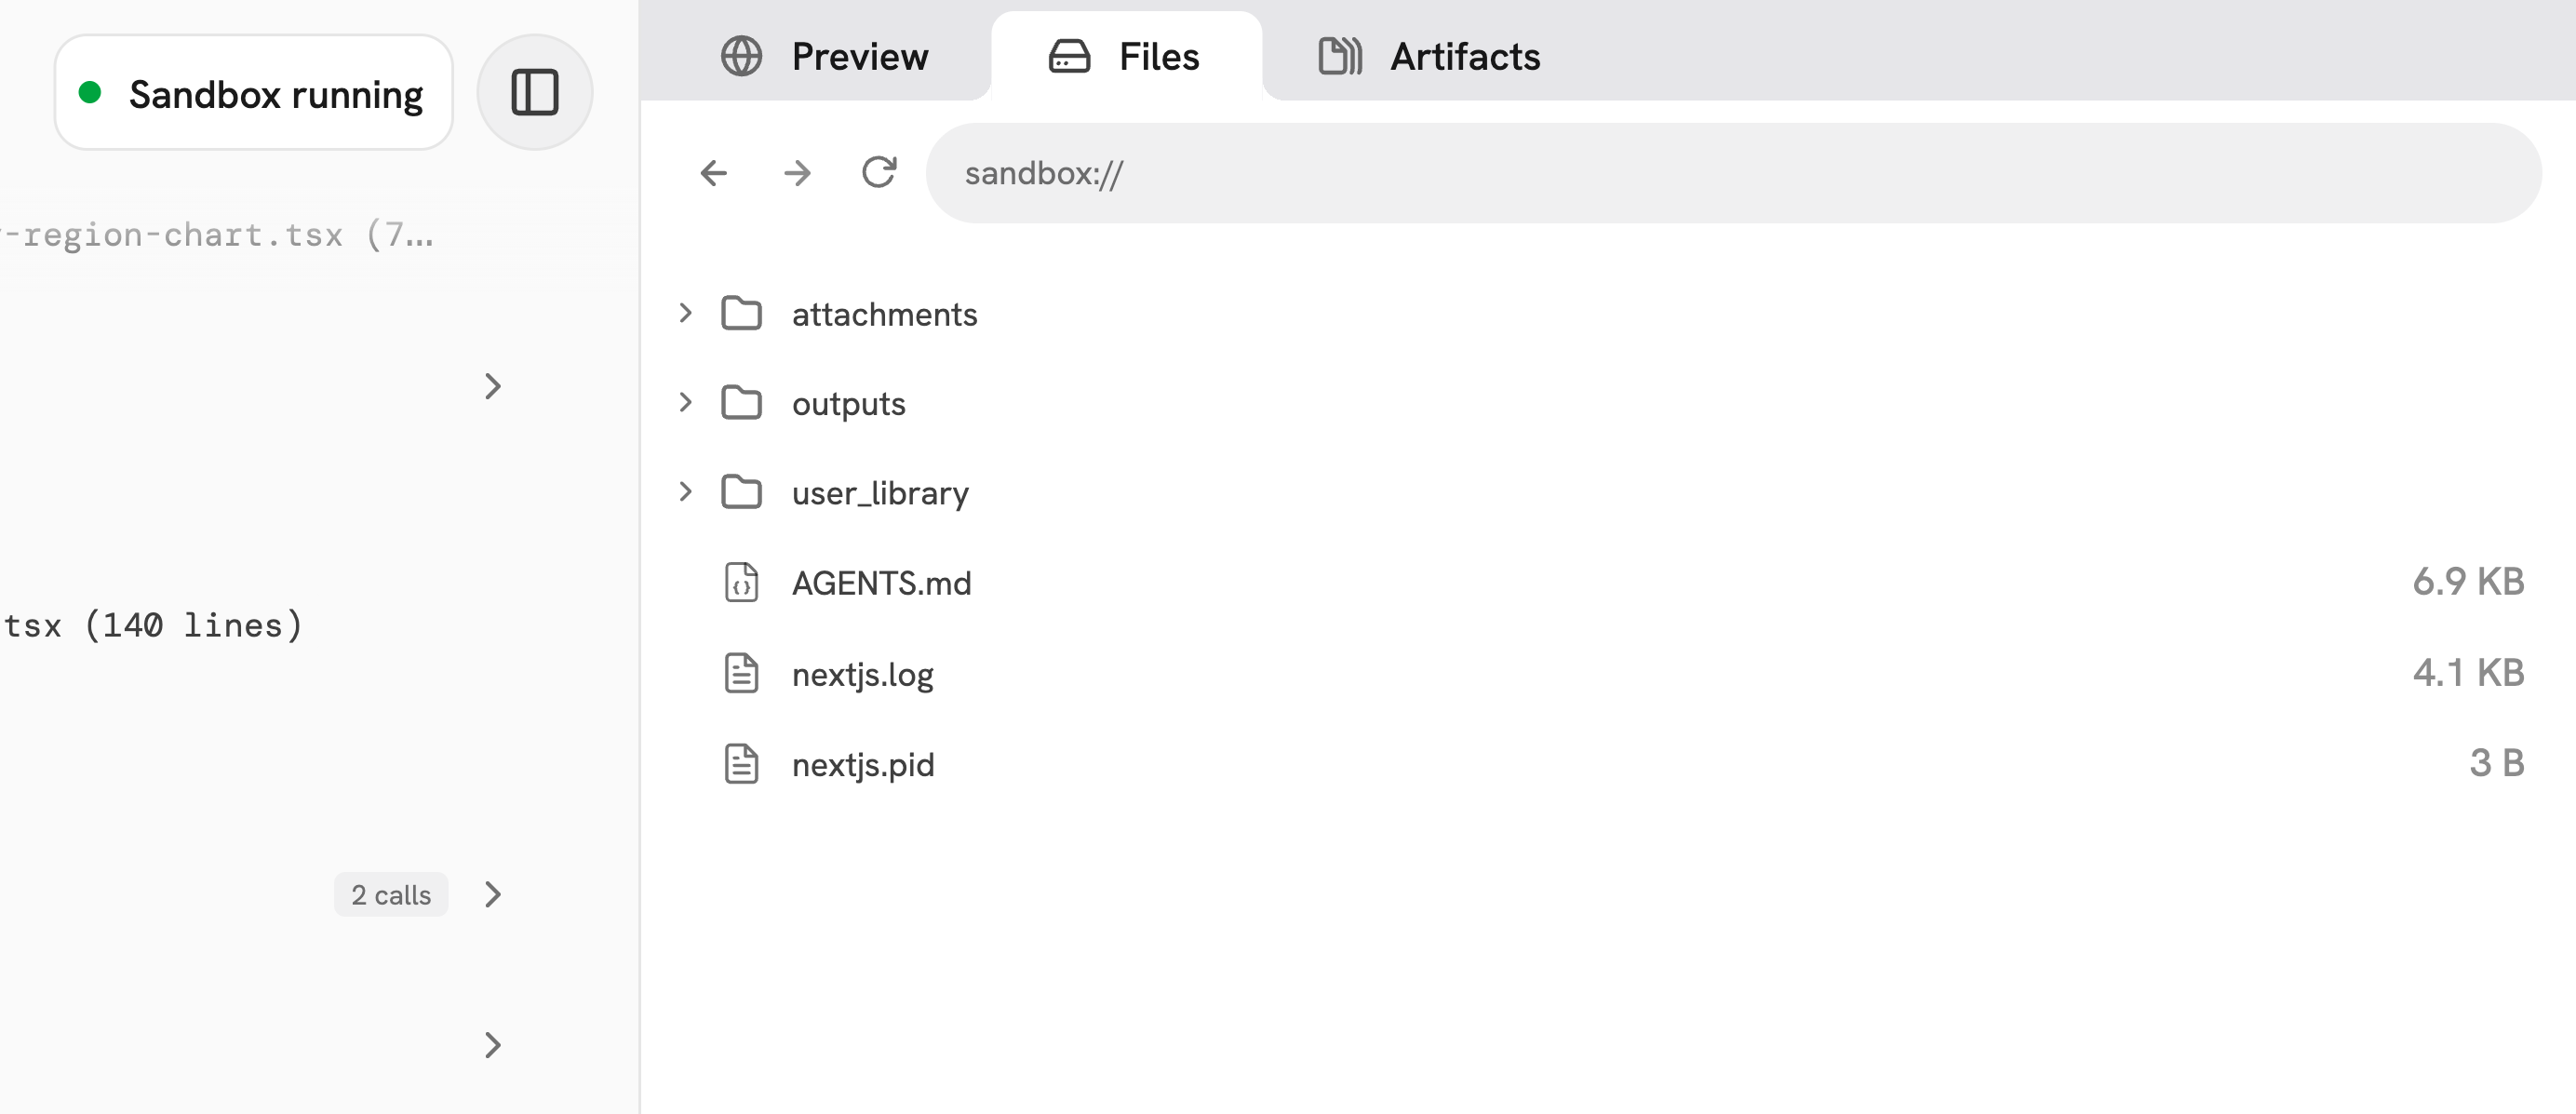
Task: Click the green sandbox status dot
Action: pyautogui.click(x=90, y=93)
